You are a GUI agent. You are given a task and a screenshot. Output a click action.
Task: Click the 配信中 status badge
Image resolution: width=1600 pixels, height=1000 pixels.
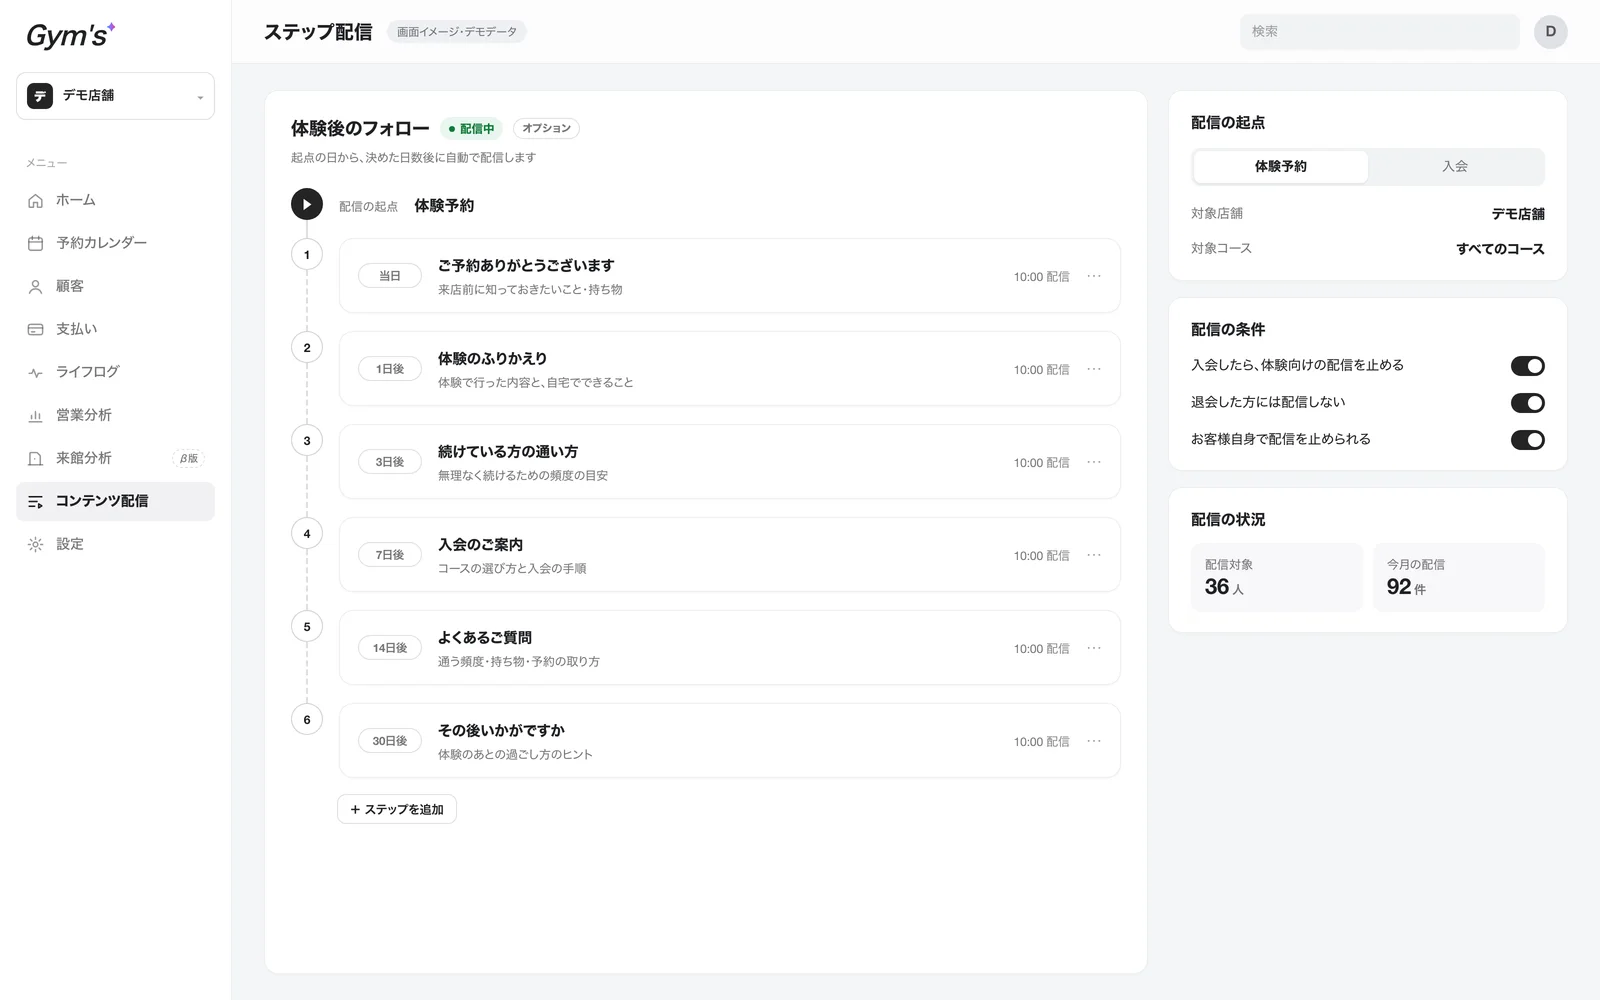471,128
